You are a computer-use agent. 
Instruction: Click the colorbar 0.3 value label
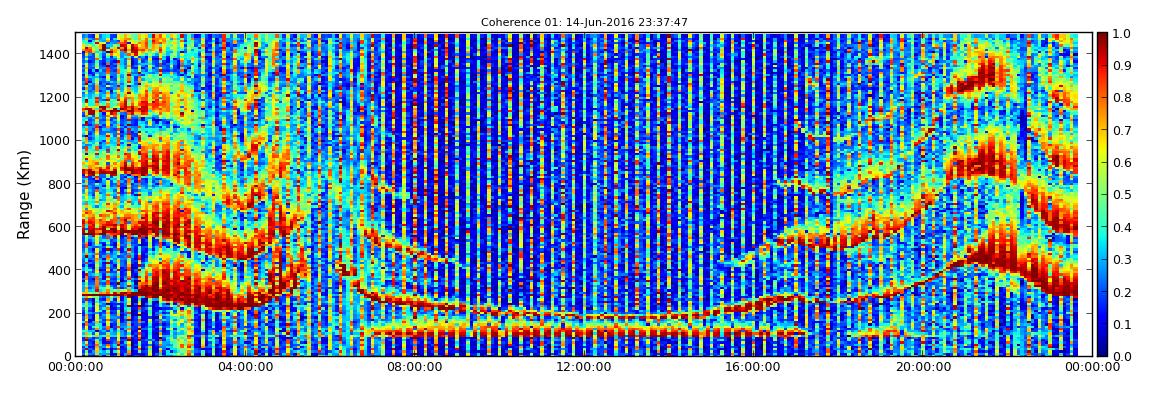(1121, 260)
